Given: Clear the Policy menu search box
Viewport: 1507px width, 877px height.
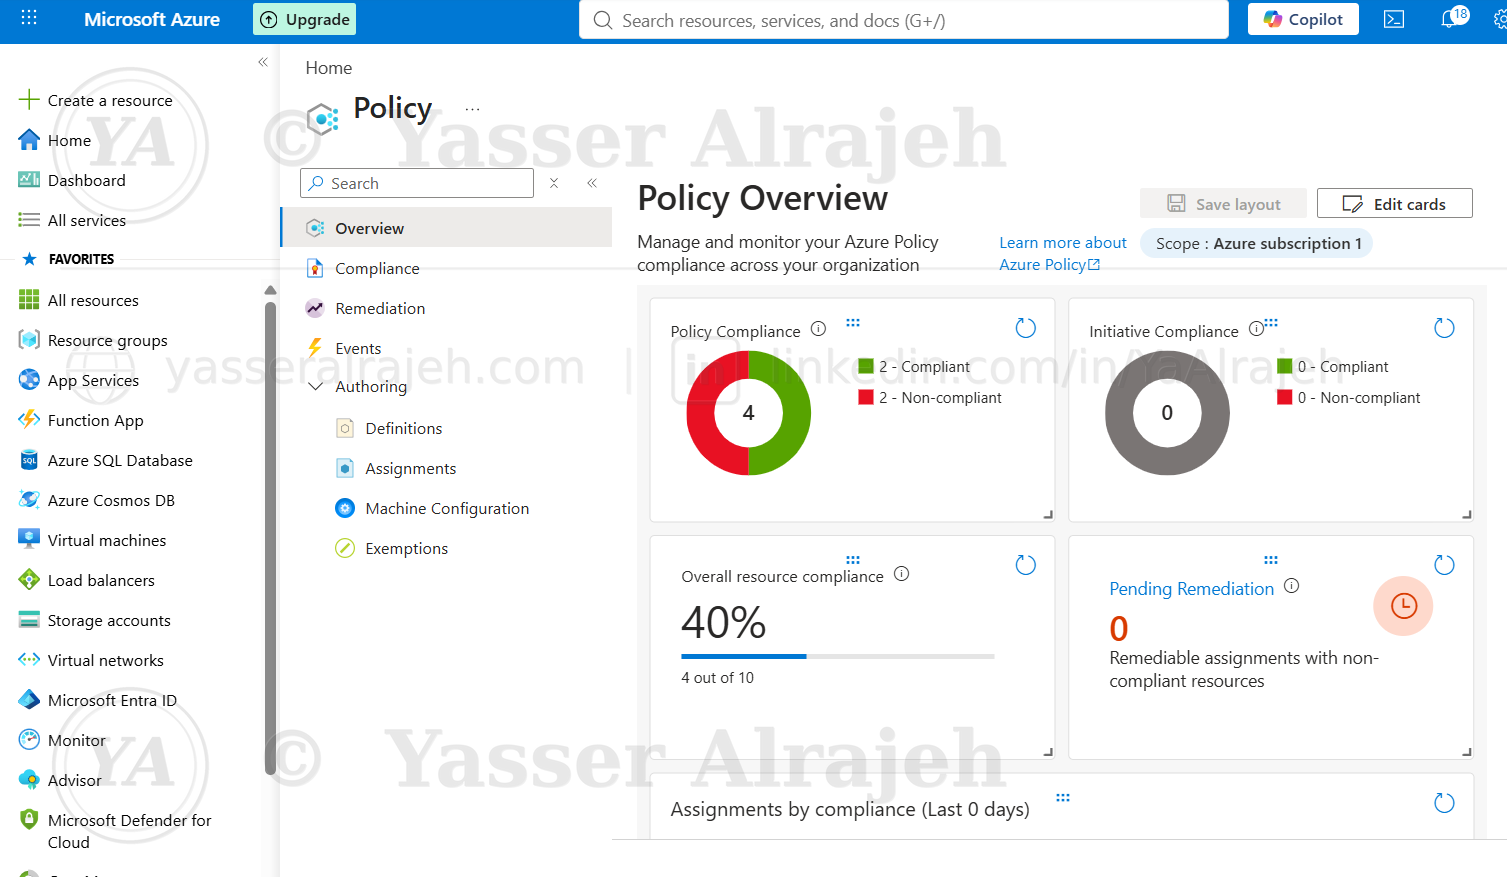Looking at the screenshot, I should 554,183.
